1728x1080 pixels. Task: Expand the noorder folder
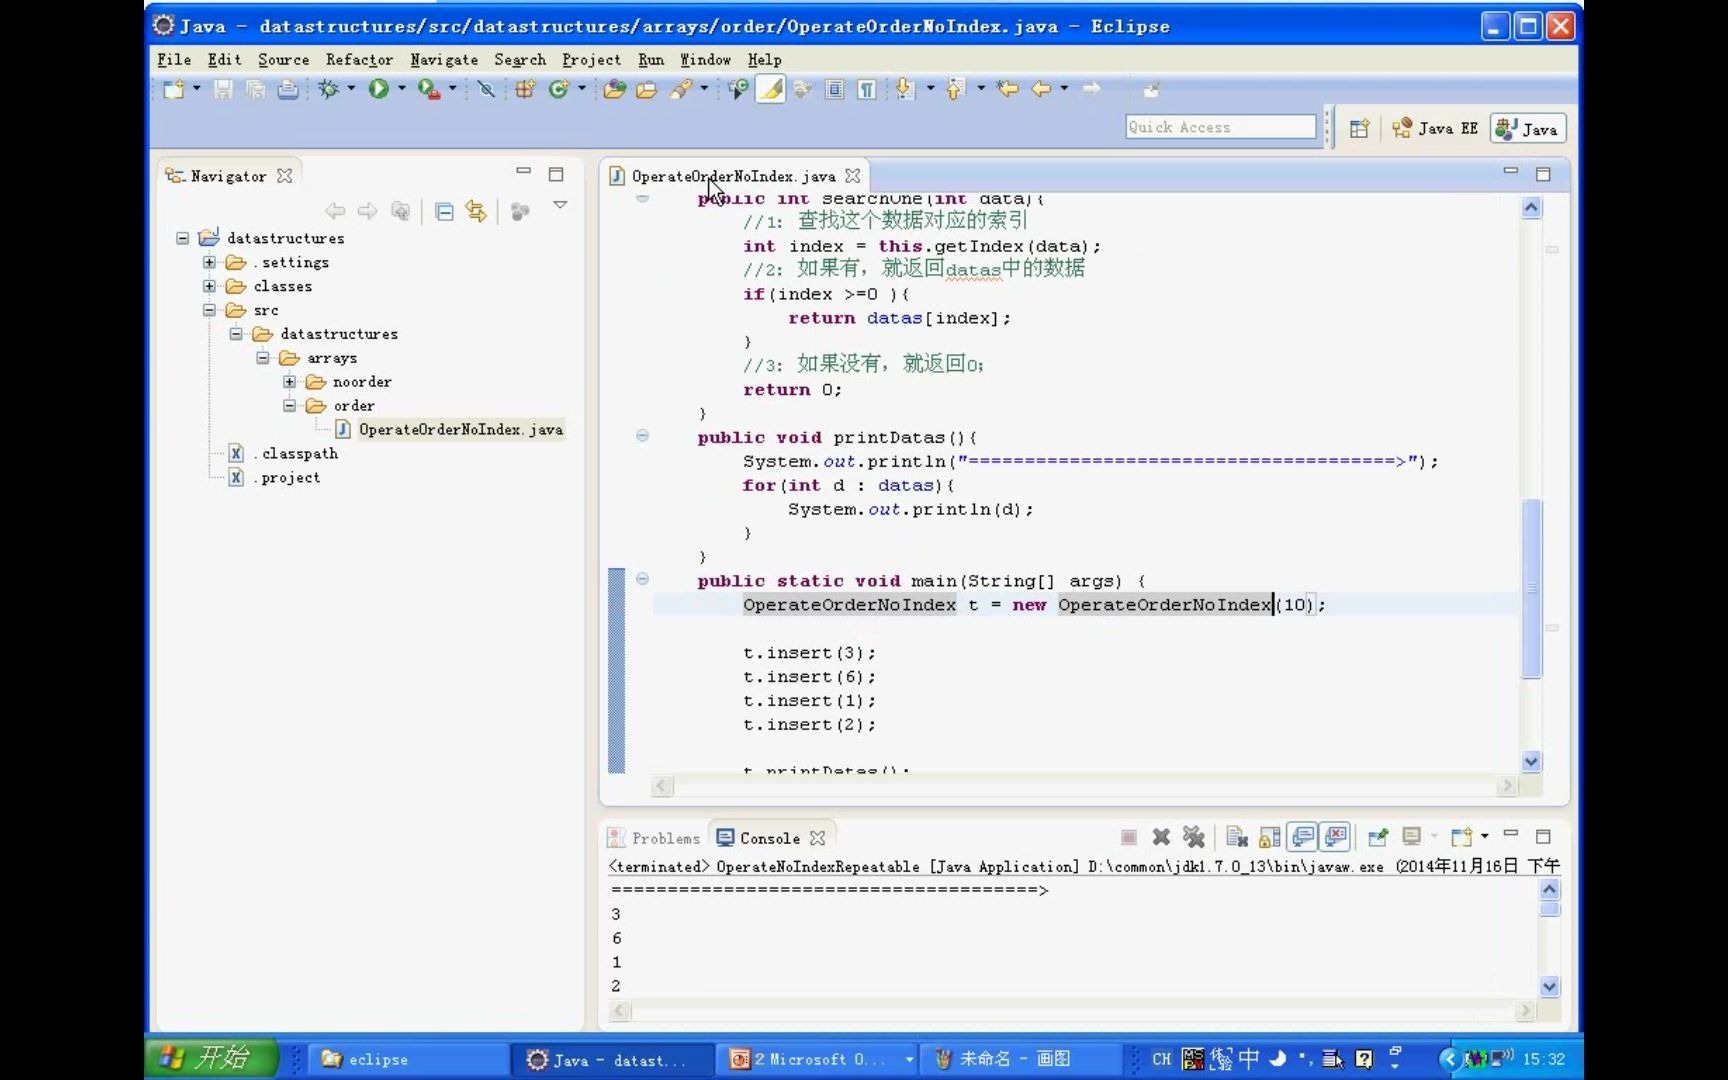[x=289, y=382]
